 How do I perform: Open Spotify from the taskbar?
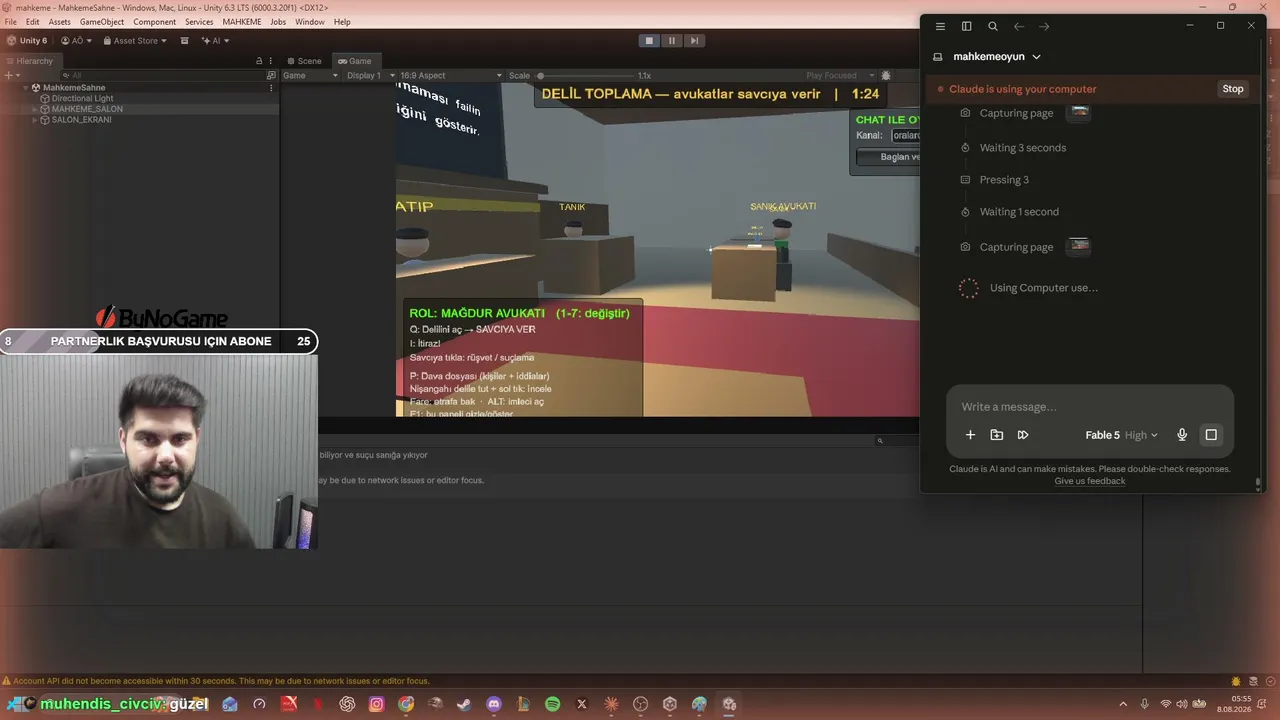click(553, 704)
